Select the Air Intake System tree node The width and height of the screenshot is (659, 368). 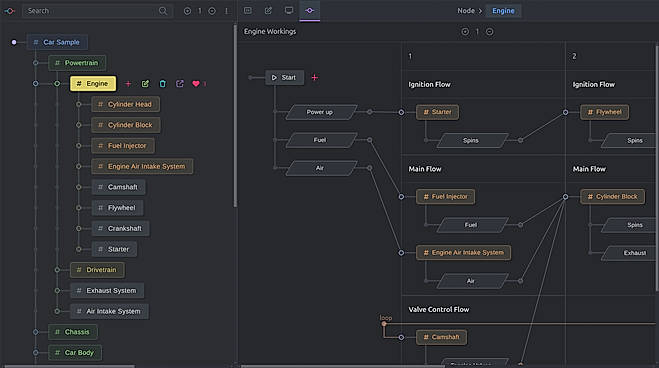(x=109, y=311)
